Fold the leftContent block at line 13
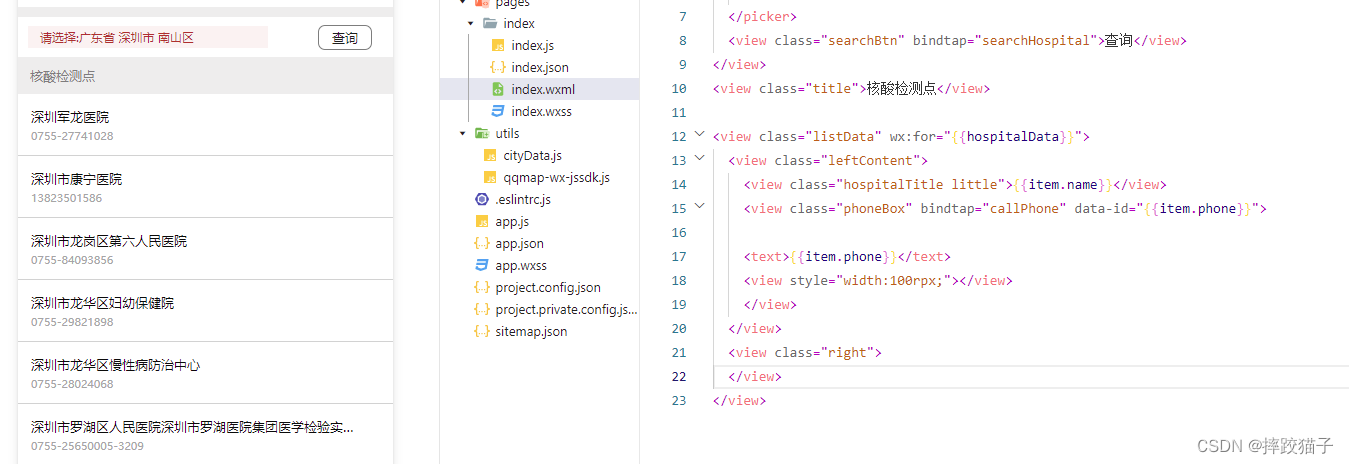This screenshot has height=464, width=1349. [700, 158]
